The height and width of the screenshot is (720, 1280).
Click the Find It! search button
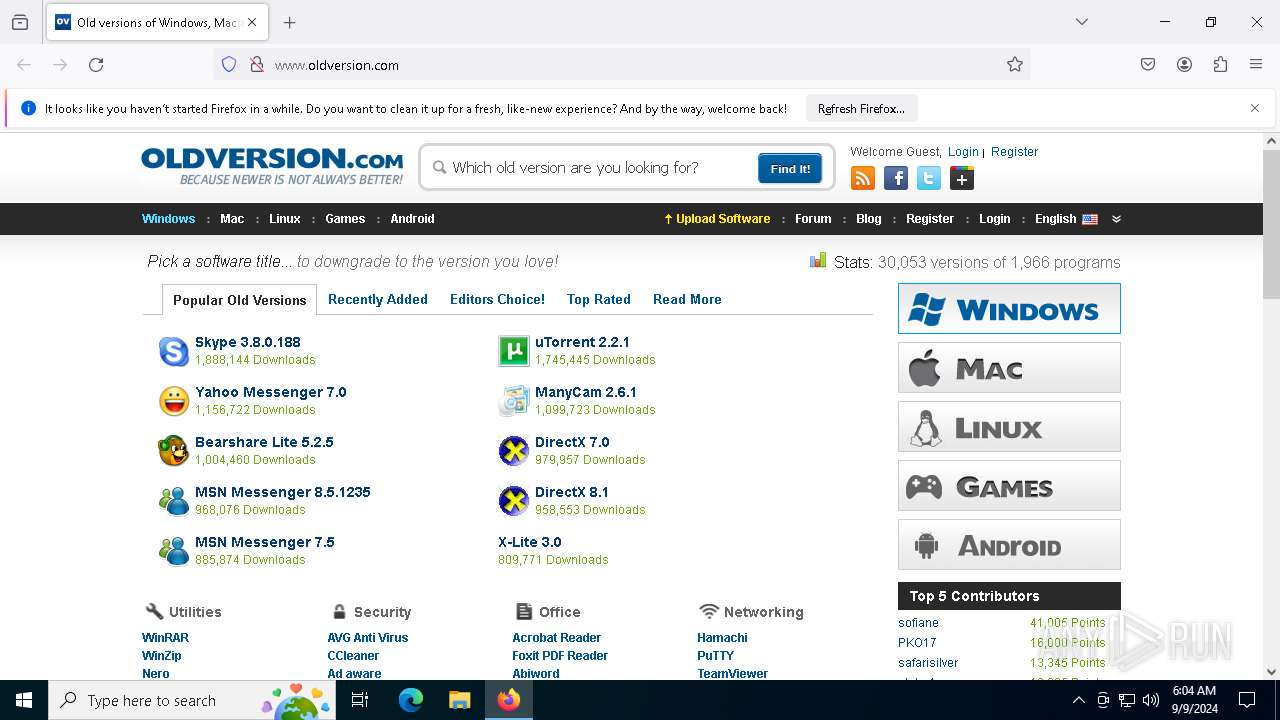[790, 169]
